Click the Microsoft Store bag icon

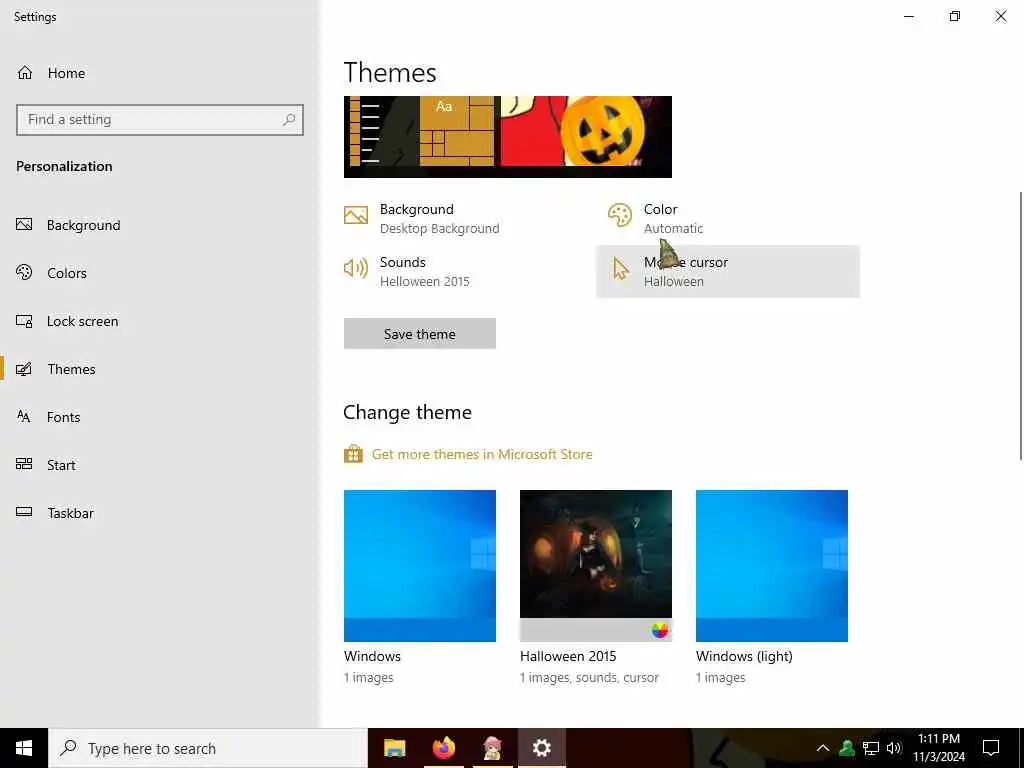pyautogui.click(x=353, y=454)
